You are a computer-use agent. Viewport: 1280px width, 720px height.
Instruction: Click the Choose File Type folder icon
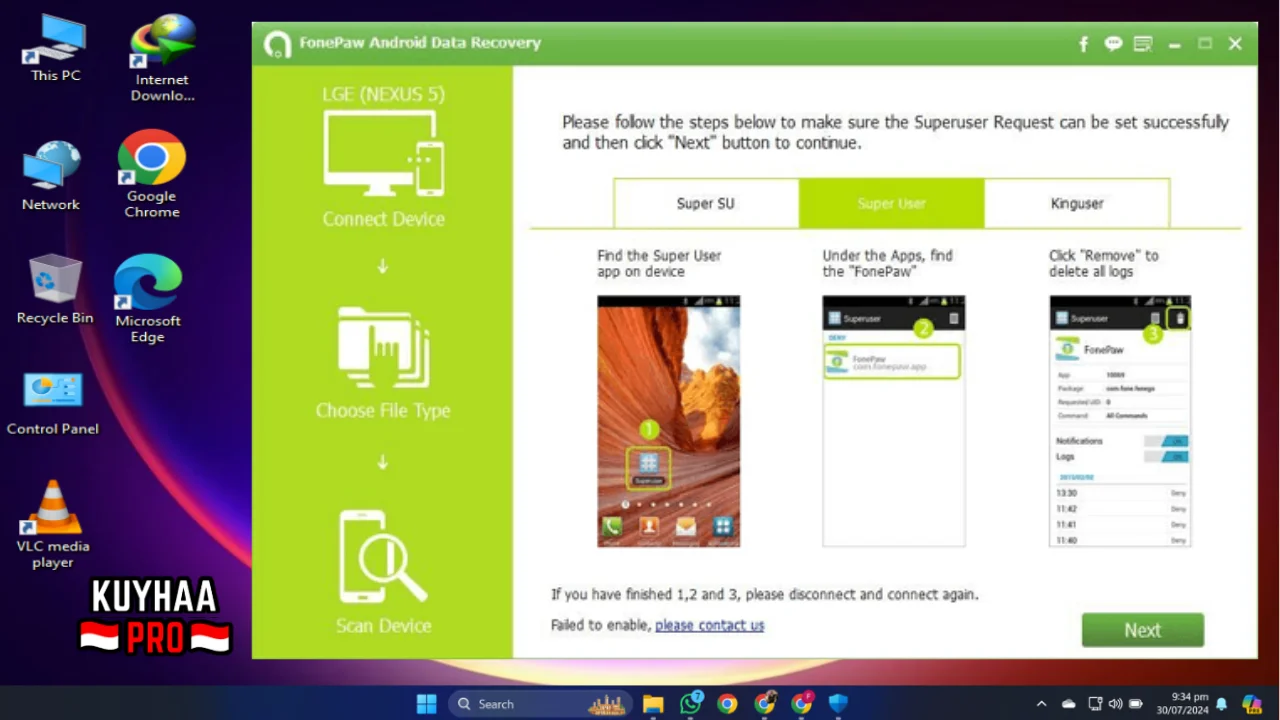pyautogui.click(x=383, y=347)
